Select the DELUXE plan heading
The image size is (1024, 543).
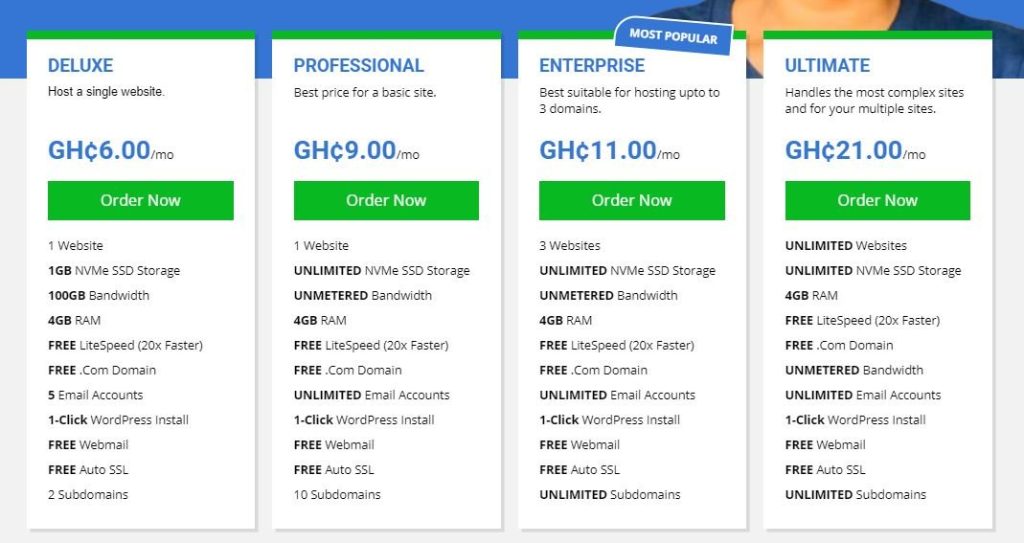click(x=80, y=65)
